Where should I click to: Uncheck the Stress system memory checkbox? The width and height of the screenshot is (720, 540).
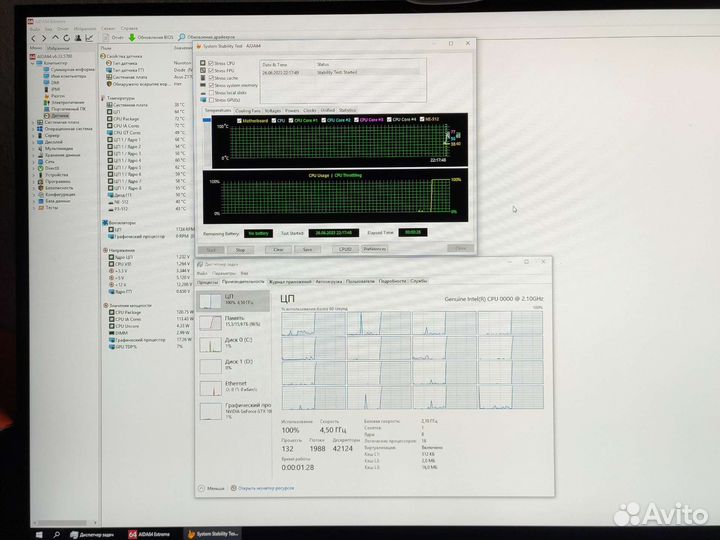point(211,85)
